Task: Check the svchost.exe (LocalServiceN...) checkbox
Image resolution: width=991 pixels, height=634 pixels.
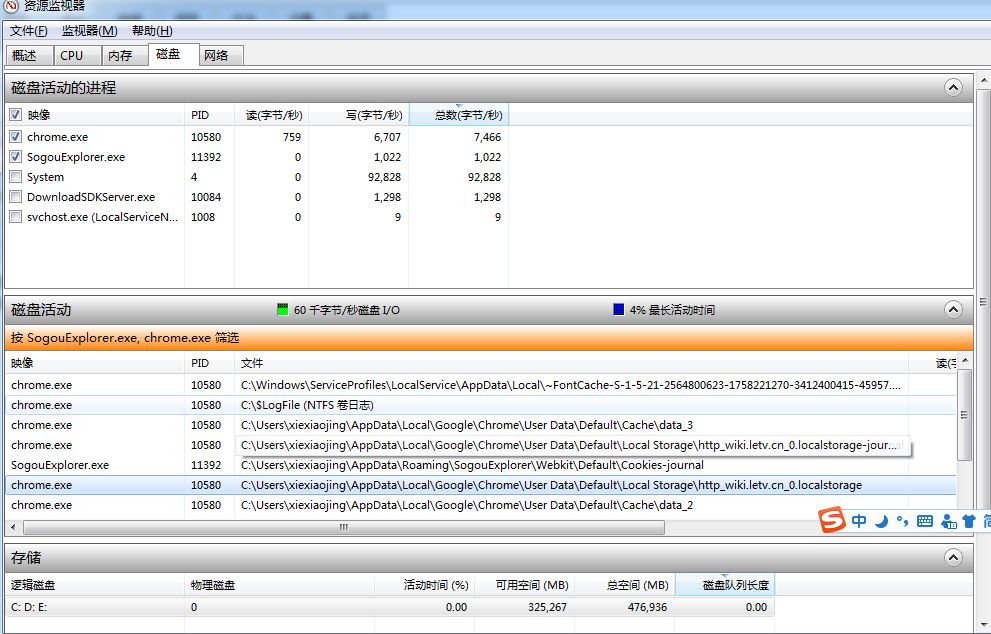Action: [16, 217]
